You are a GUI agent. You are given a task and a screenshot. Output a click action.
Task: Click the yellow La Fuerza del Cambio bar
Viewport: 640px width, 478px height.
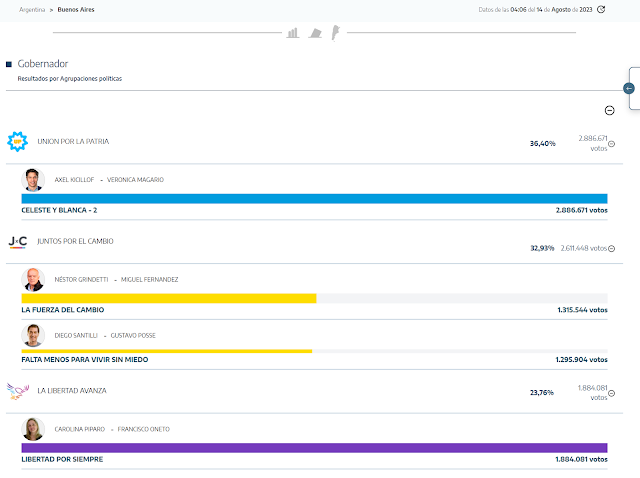point(169,298)
